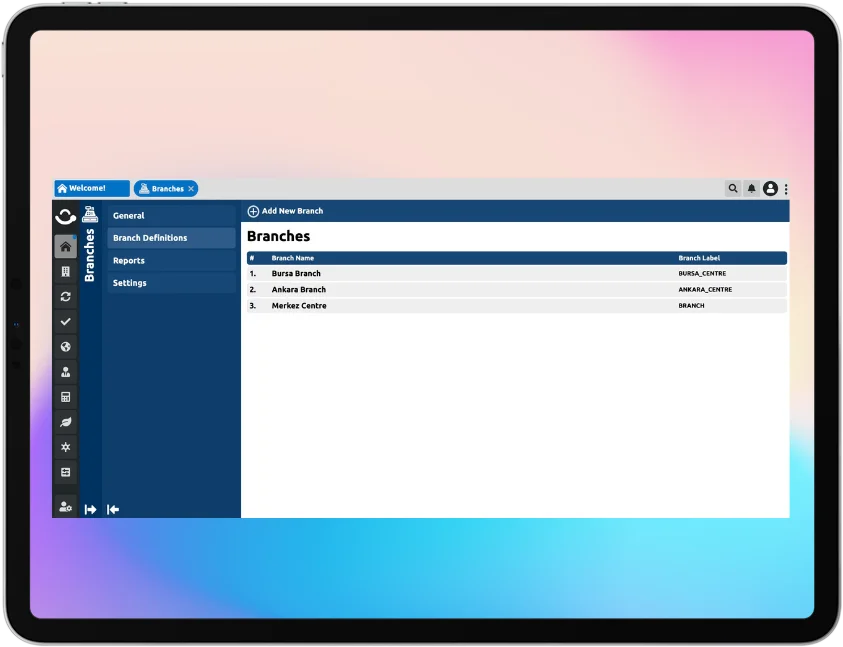Click Add New Branch button
The image size is (843, 647).
click(x=285, y=211)
